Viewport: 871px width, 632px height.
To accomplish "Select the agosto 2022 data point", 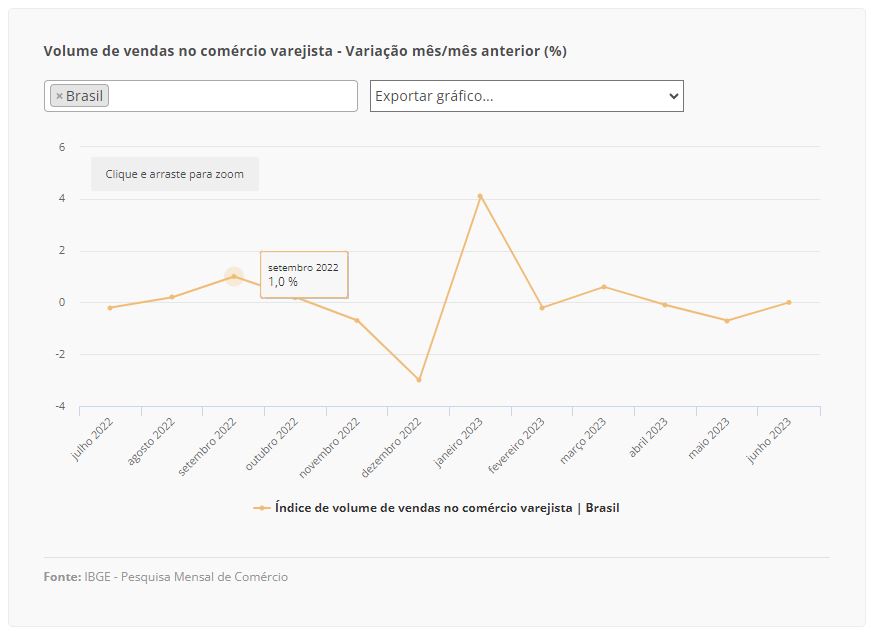I will click(x=172, y=297).
